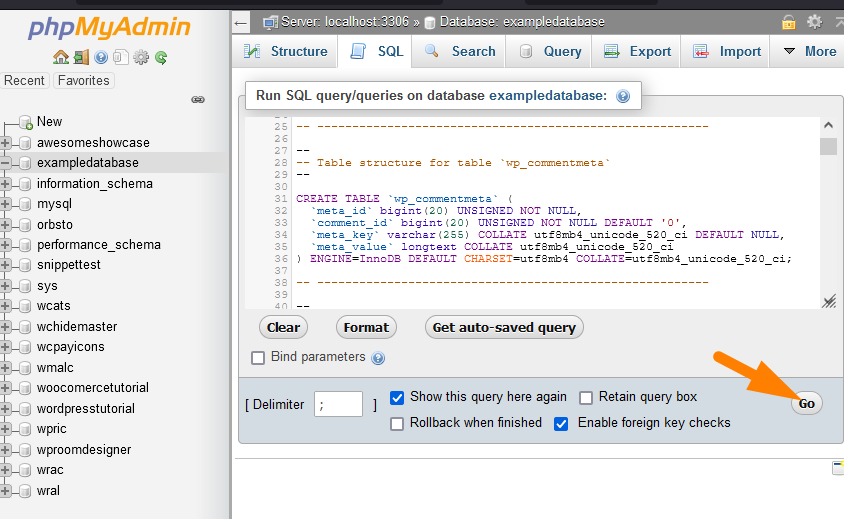844x519 pixels.
Task: Switch to the Structure tab
Action: tap(285, 52)
